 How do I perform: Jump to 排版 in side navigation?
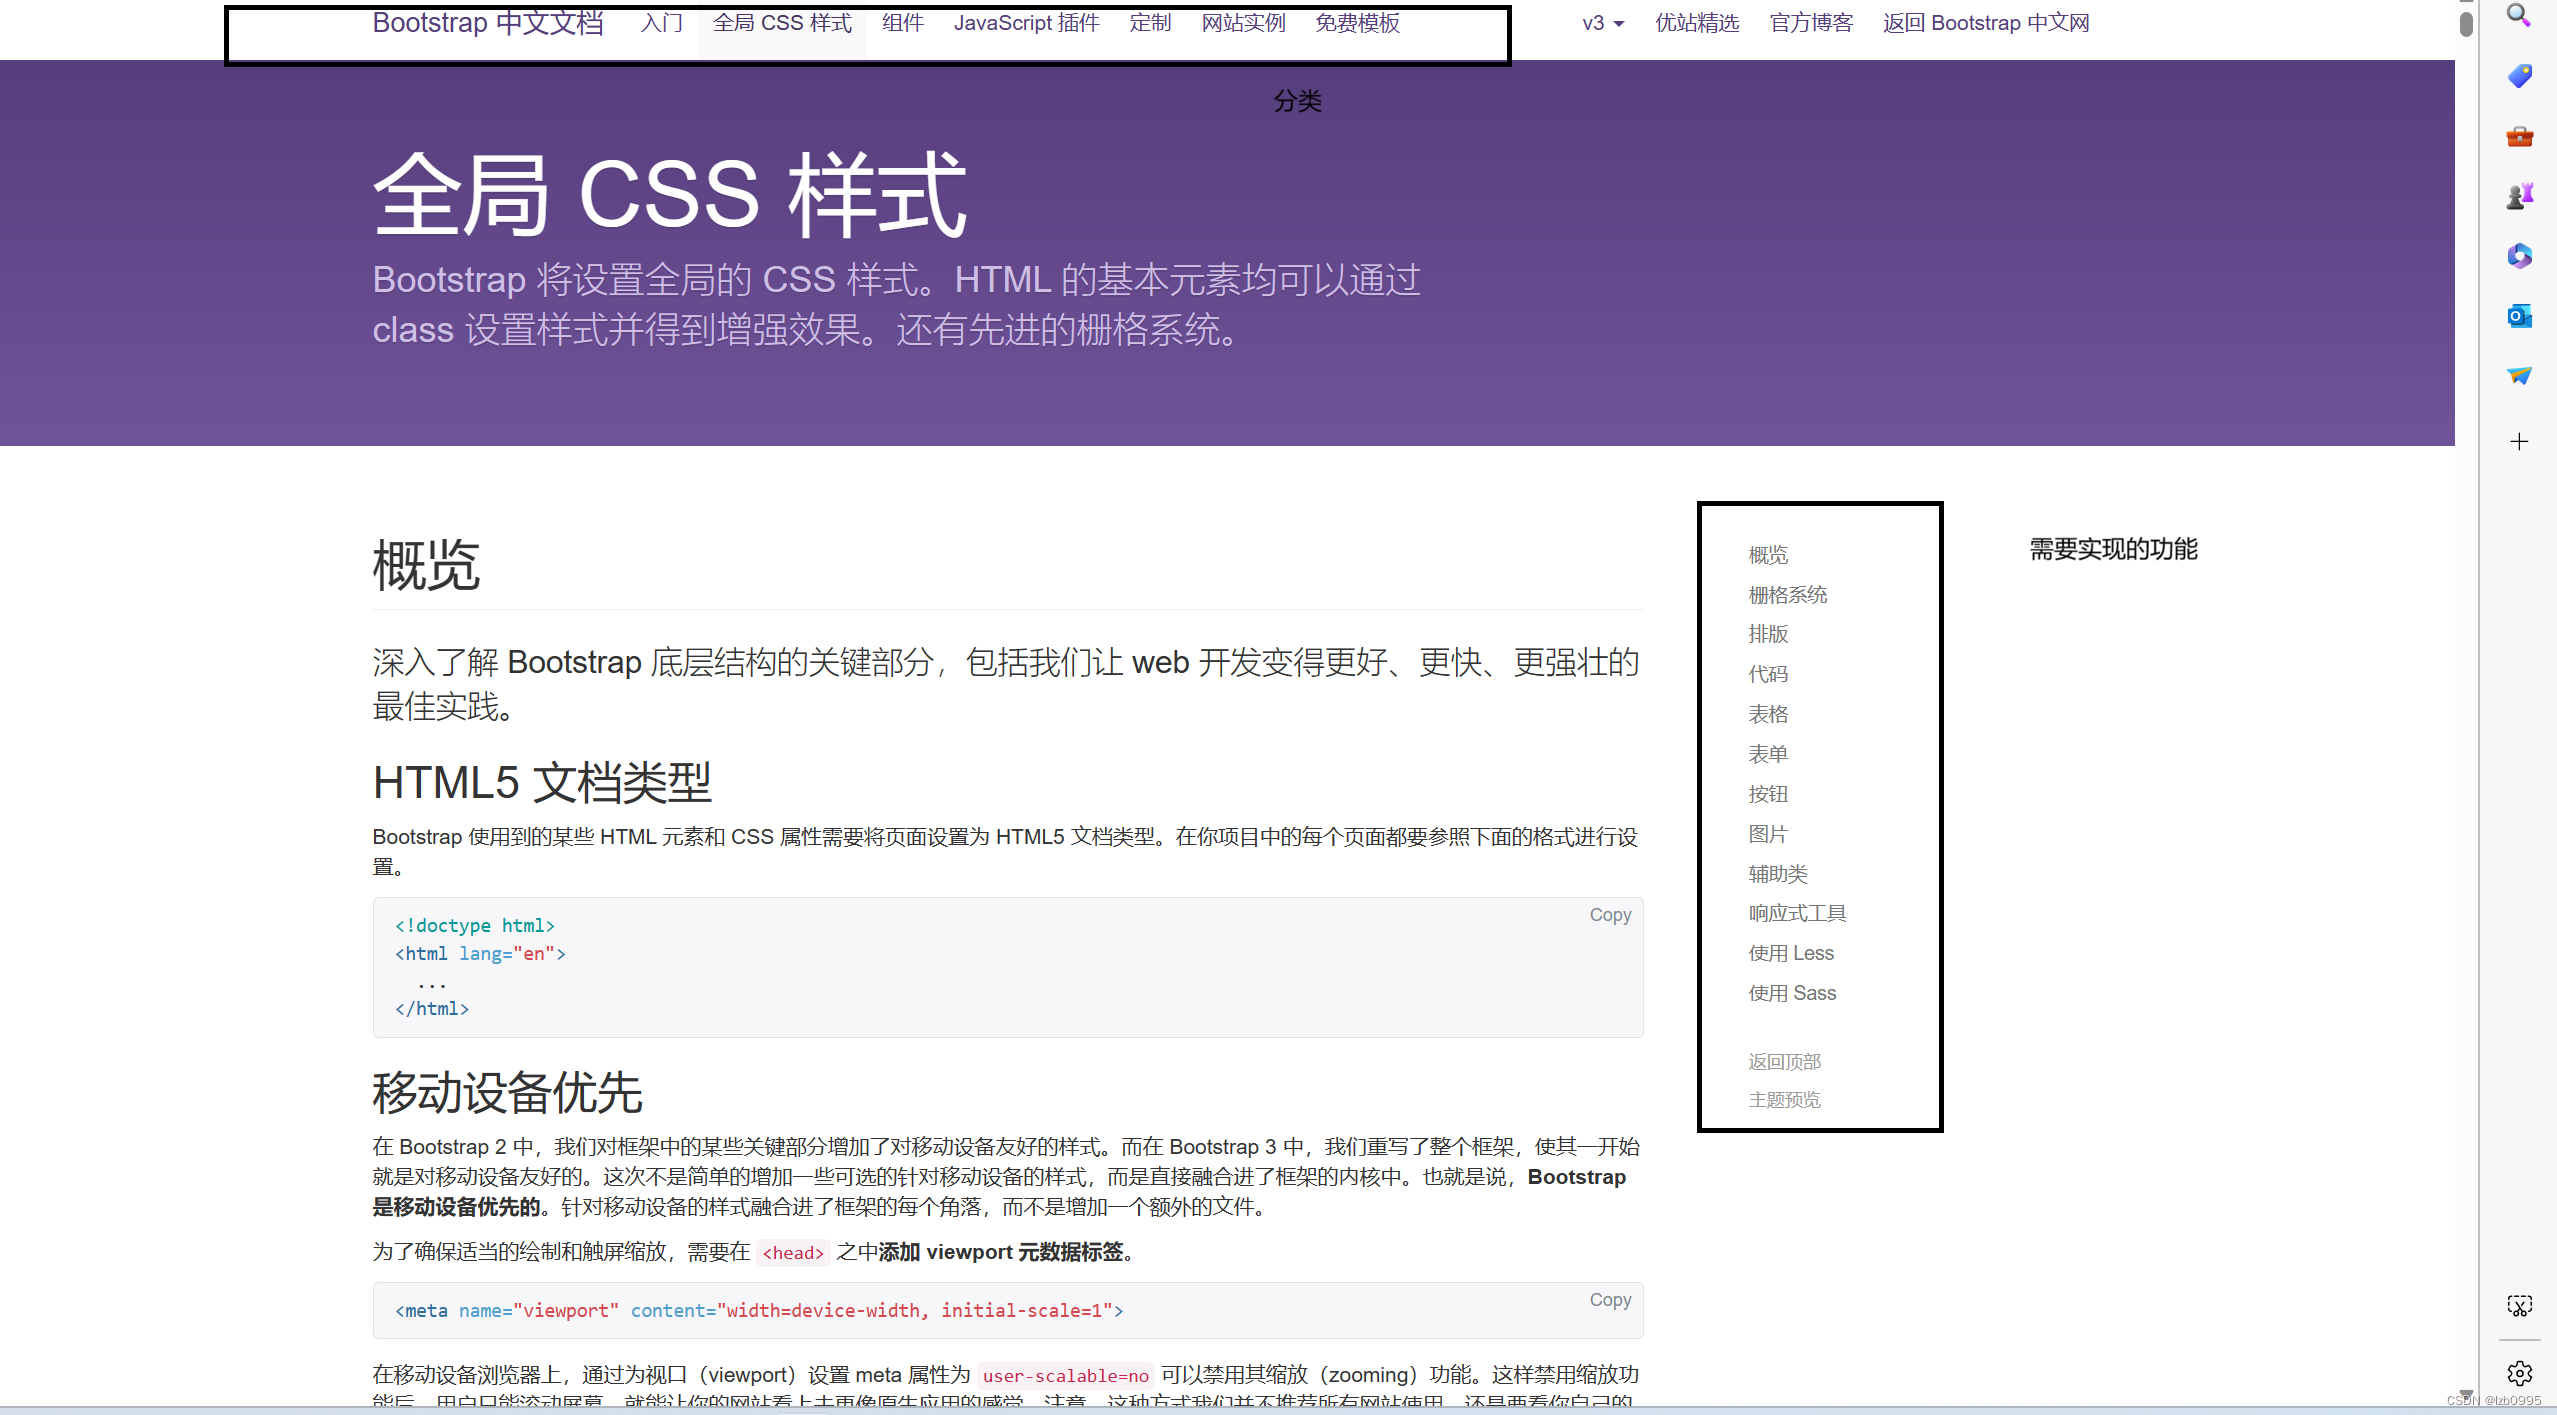1768,634
